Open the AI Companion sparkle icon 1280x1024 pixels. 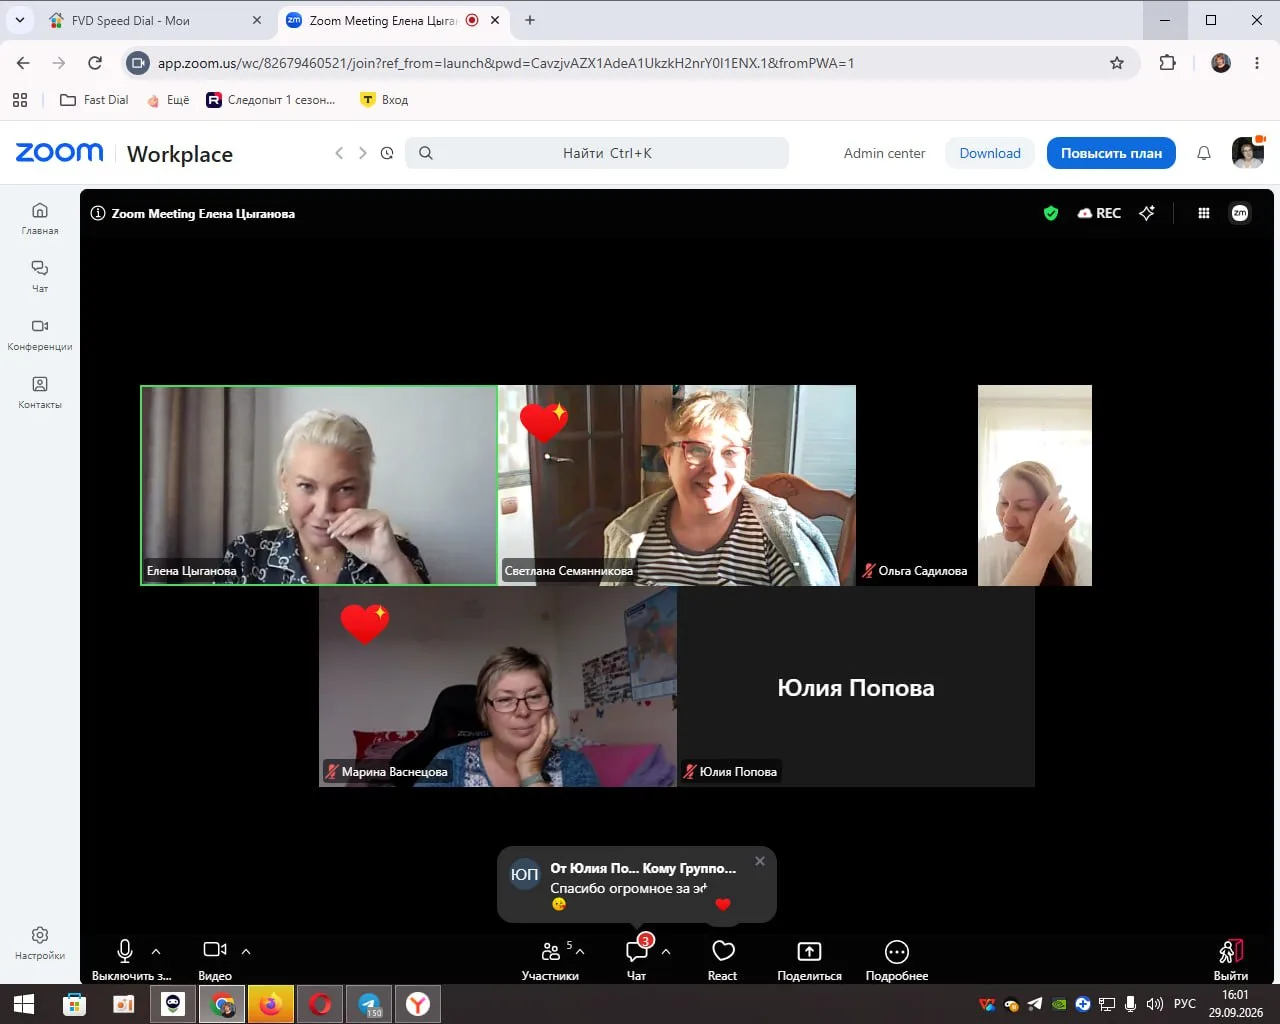(x=1147, y=213)
